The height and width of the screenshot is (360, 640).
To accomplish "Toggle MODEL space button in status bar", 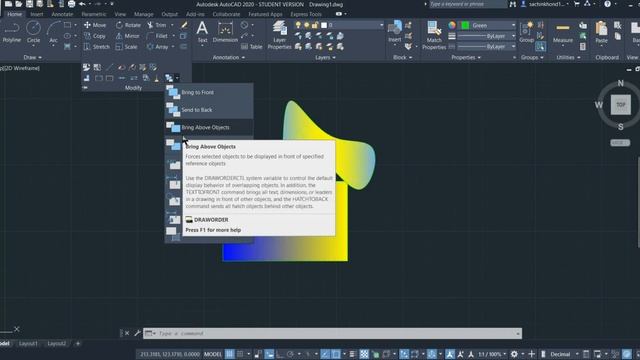I will click(213, 354).
